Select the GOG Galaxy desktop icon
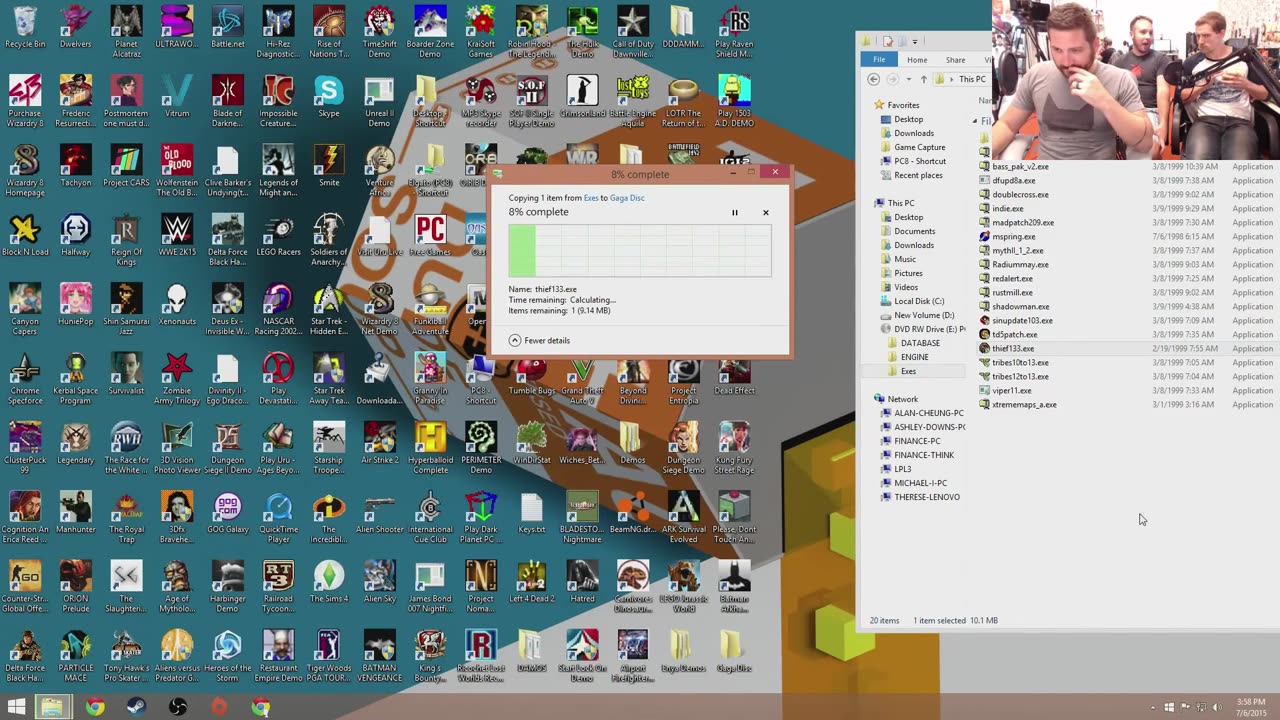 (x=228, y=512)
